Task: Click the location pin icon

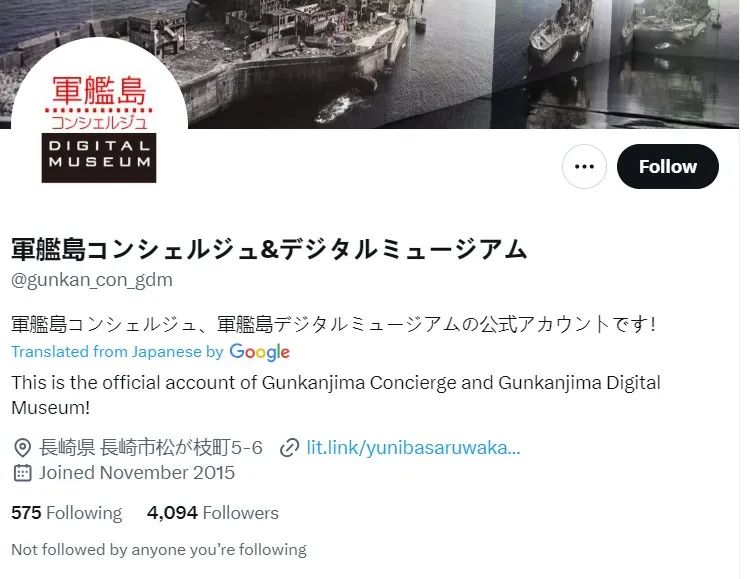Action: (22, 448)
